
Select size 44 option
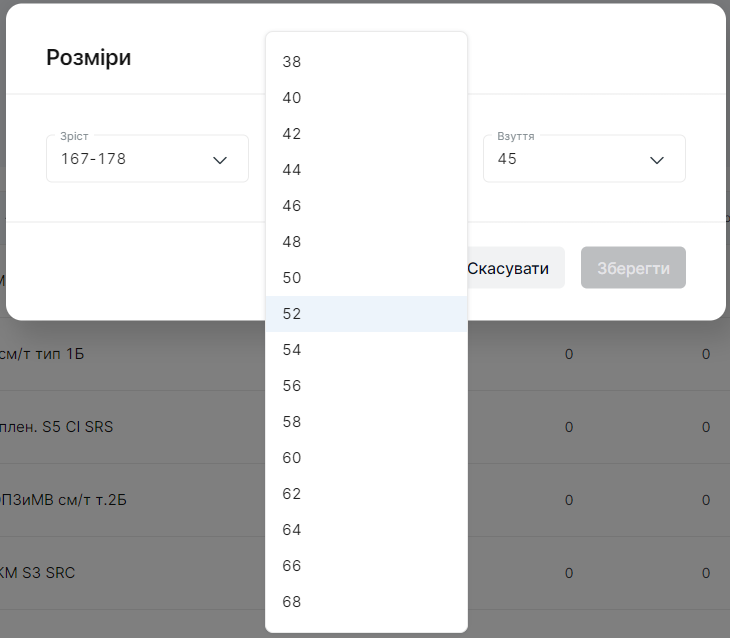(x=366, y=170)
